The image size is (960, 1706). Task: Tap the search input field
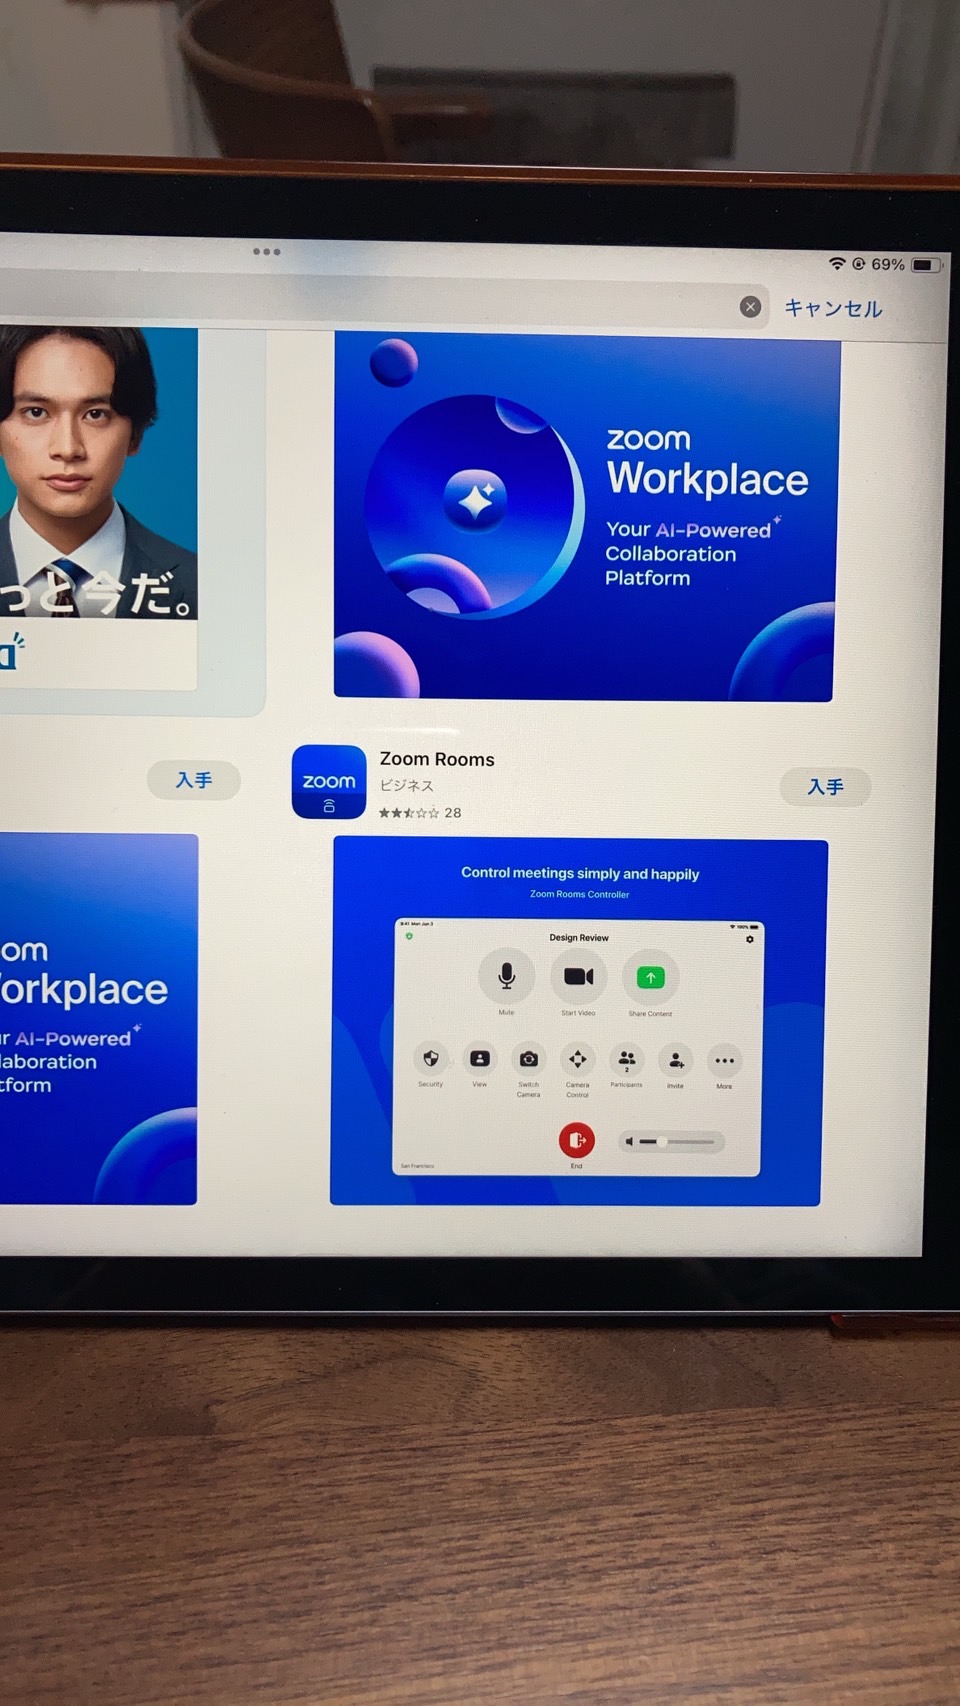point(383,301)
